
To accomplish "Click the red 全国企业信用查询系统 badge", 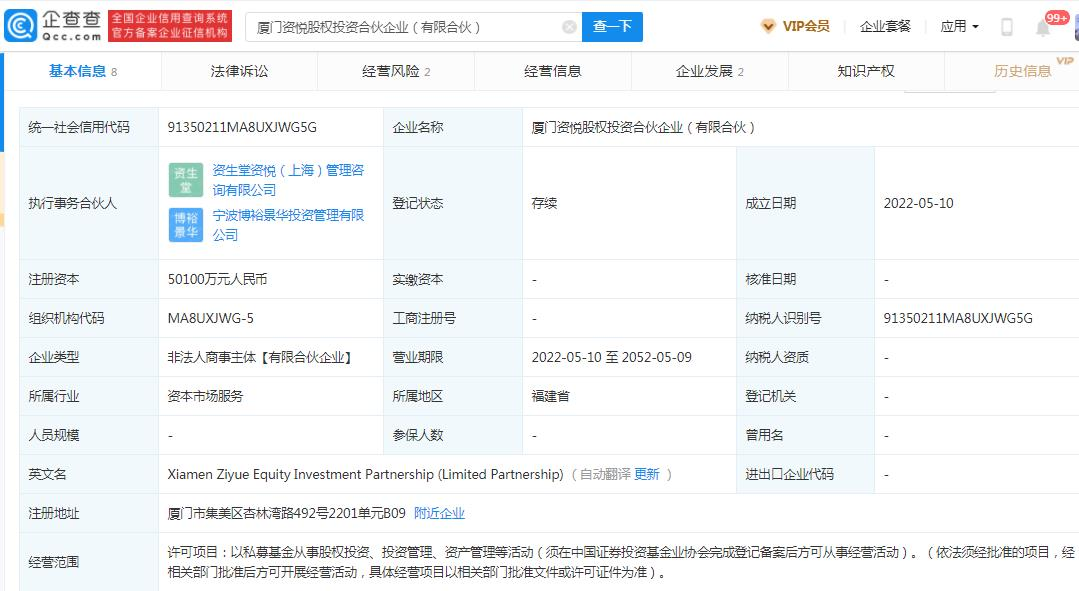I will [169, 24].
